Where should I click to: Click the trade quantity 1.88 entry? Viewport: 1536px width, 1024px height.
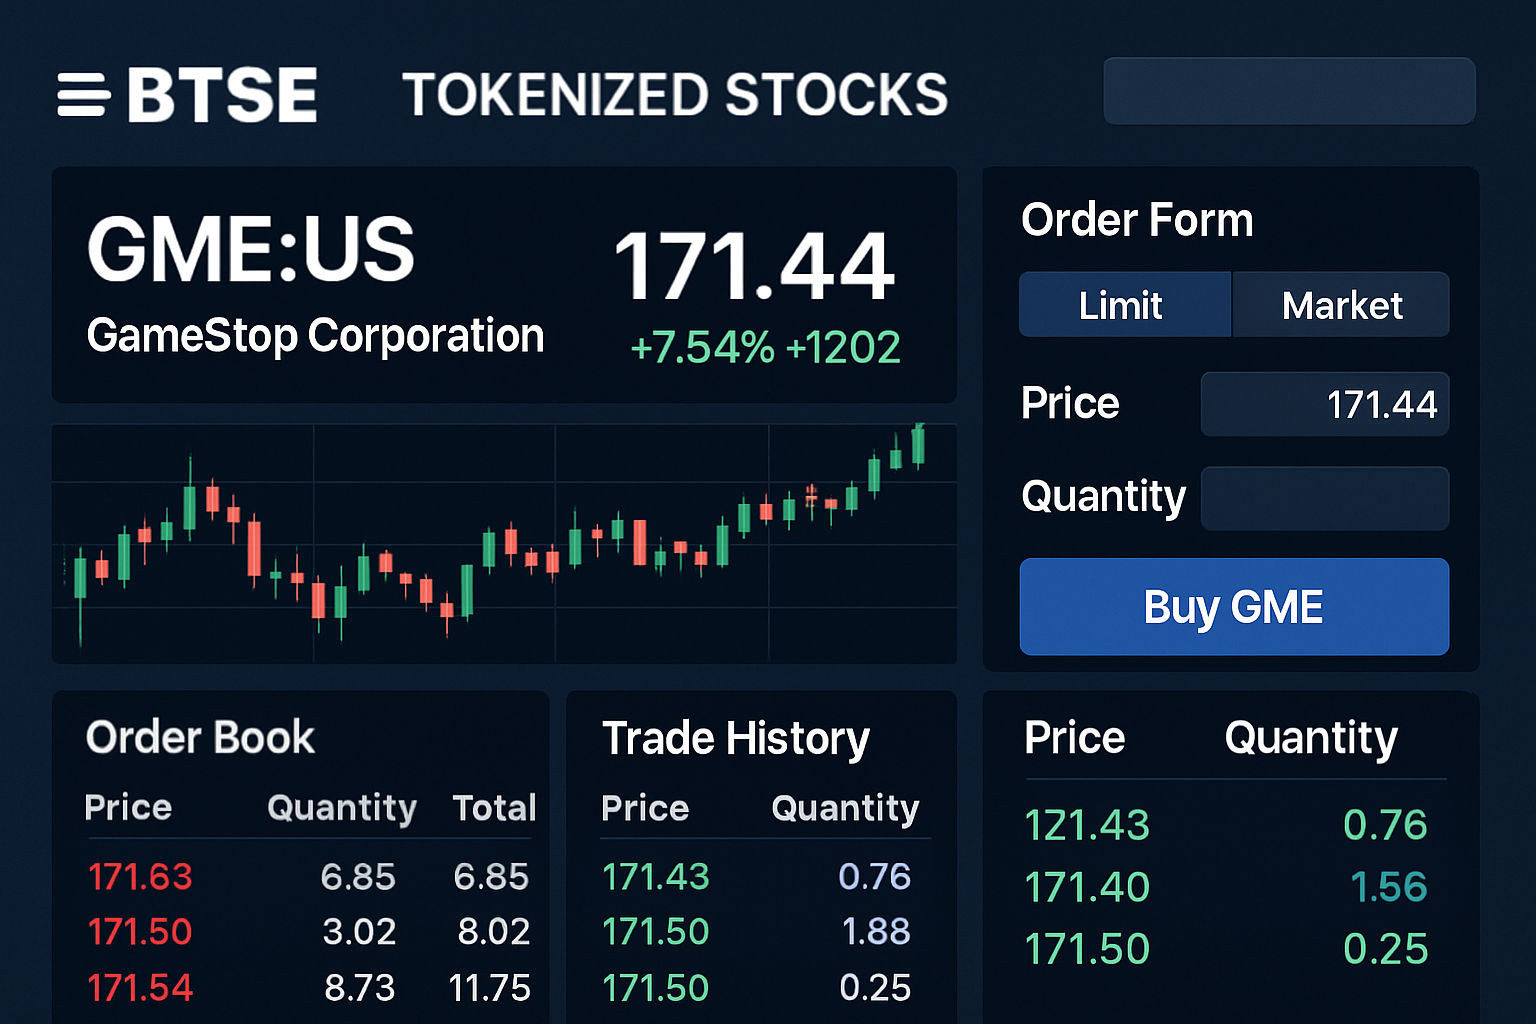tap(876, 931)
